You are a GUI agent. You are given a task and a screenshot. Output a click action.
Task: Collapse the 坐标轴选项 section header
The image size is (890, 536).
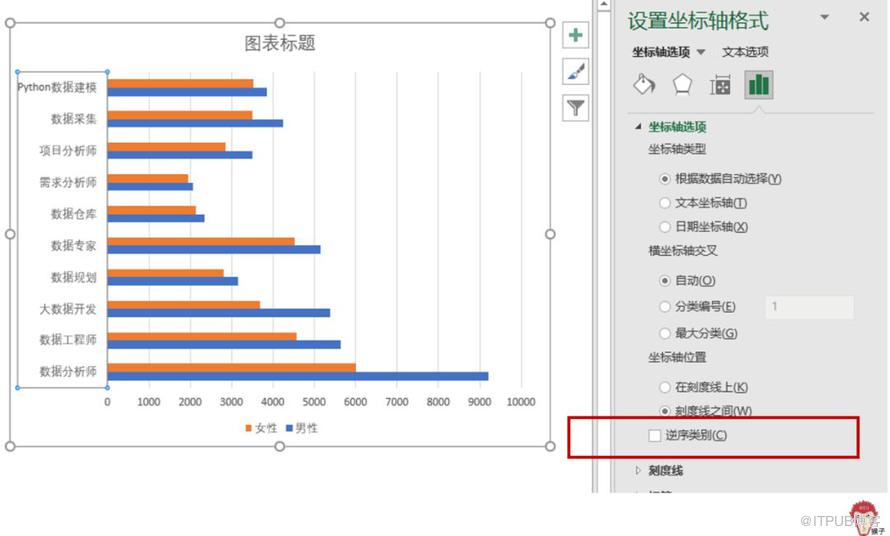[639, 127]
